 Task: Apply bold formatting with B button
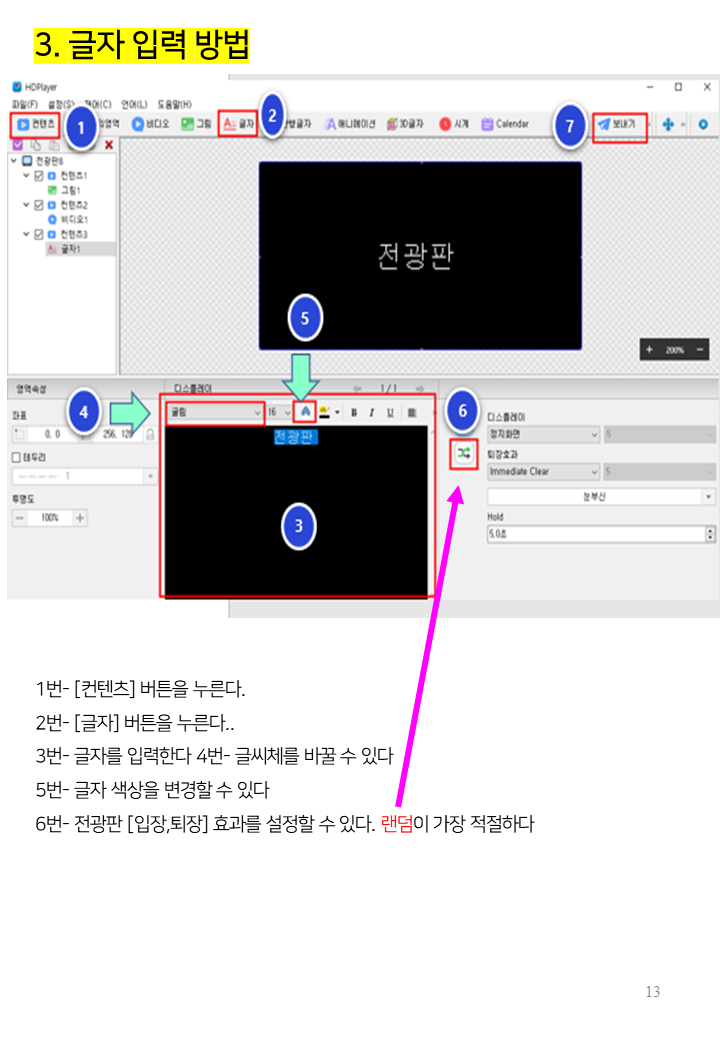tap(354, 412)
